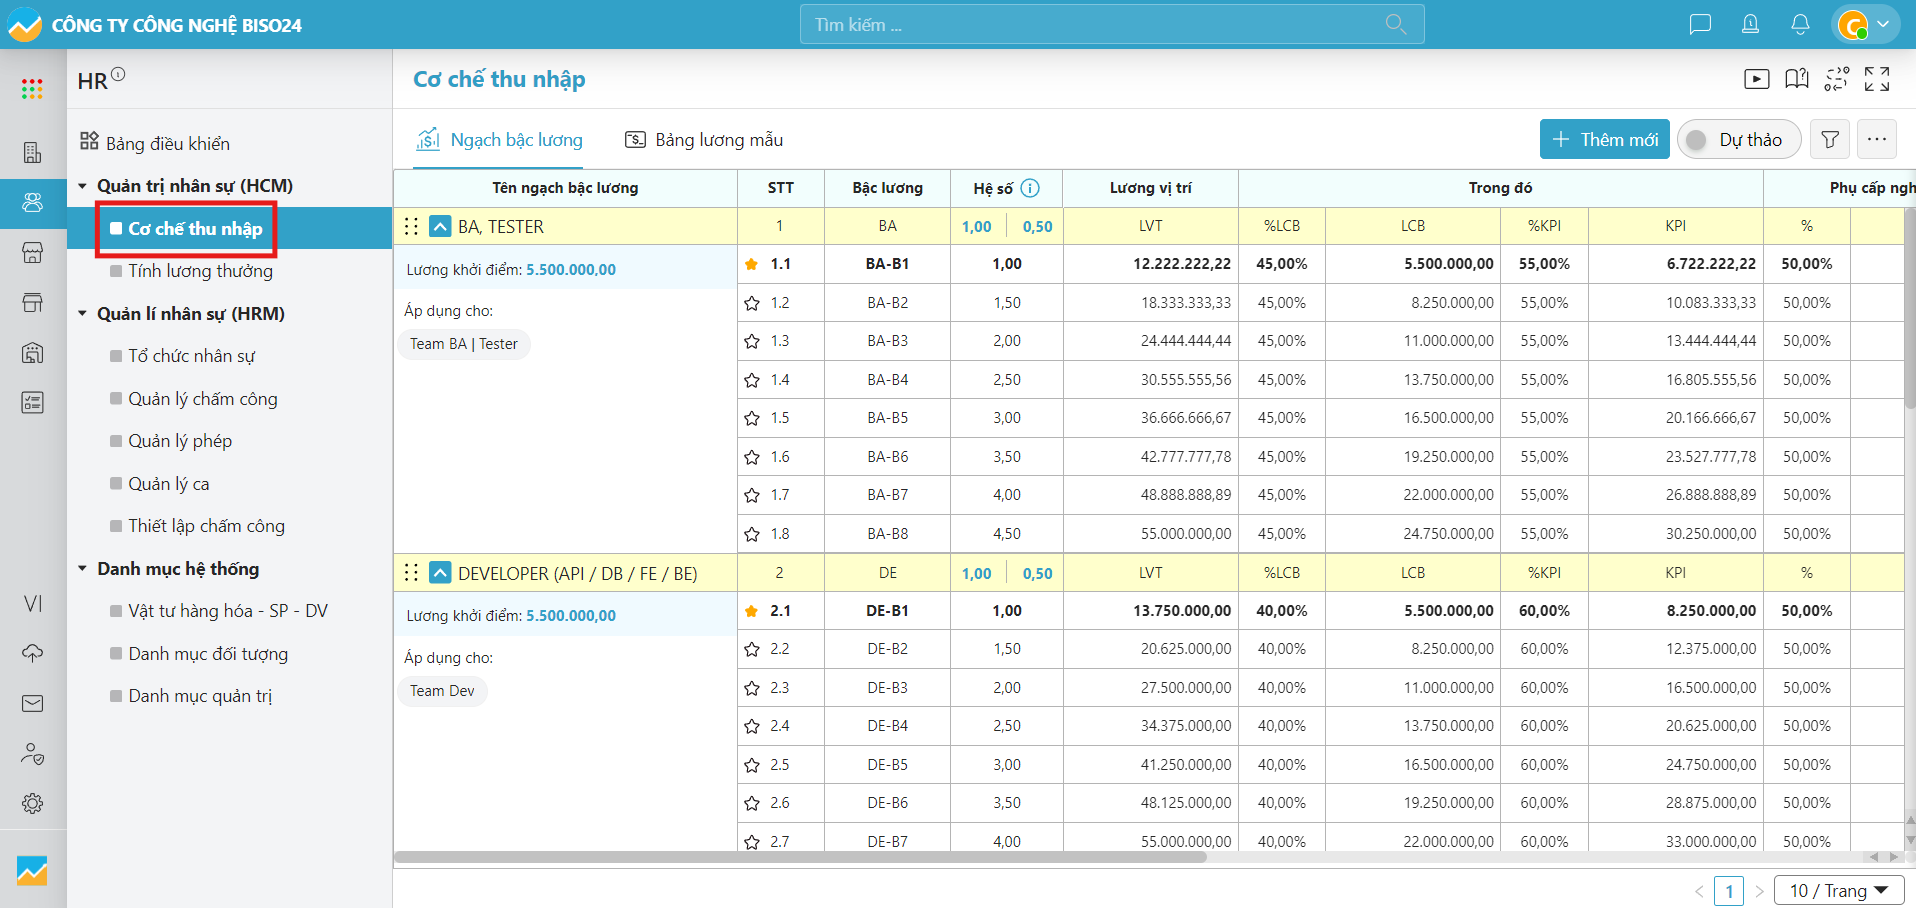
Task: Click the Thêm mới button
Action: [x=1604, y=140]
